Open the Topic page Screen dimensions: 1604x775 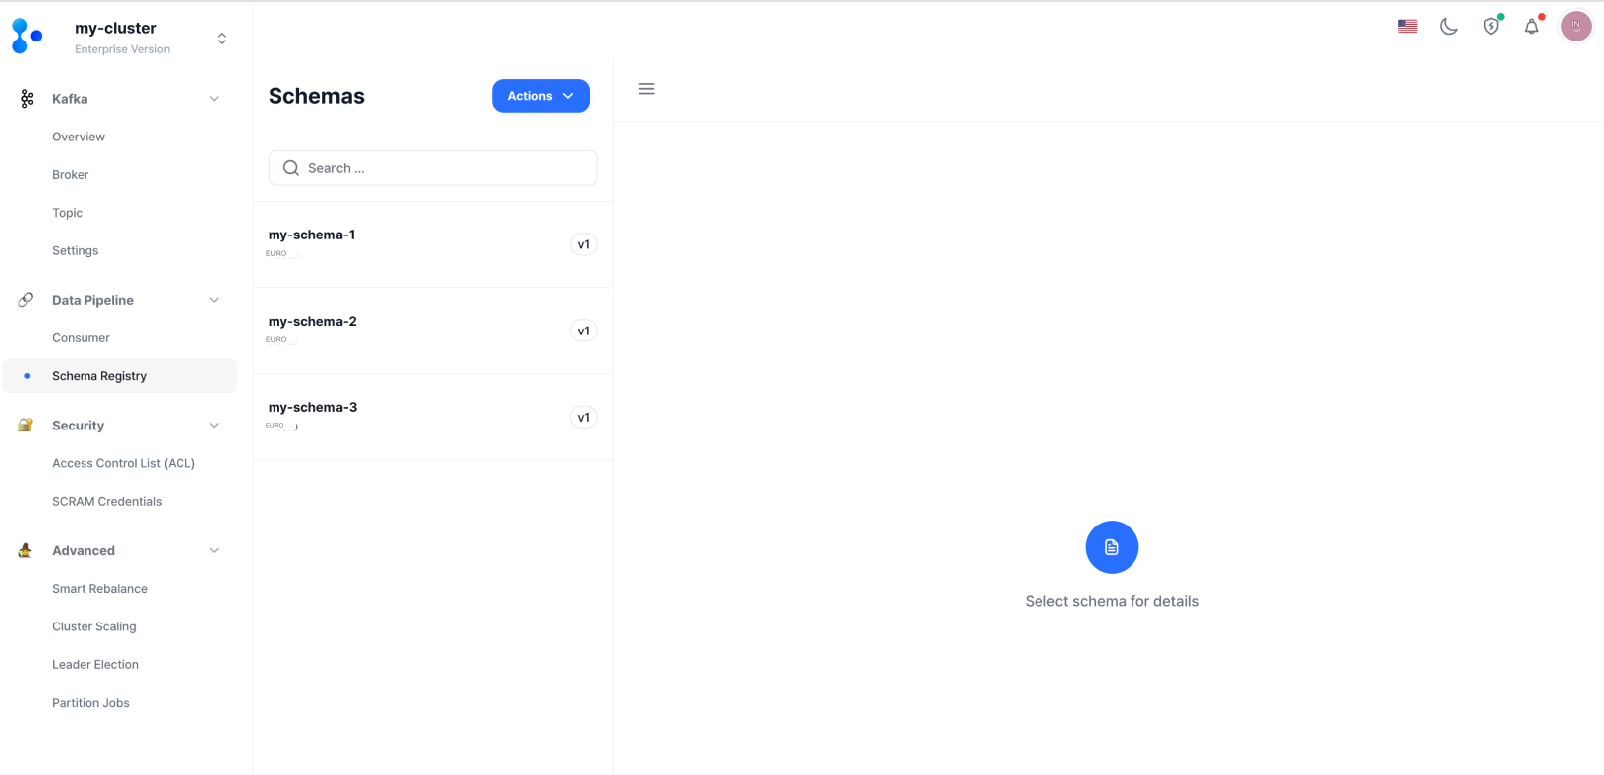pyautogui.click(x=67, y=213)
